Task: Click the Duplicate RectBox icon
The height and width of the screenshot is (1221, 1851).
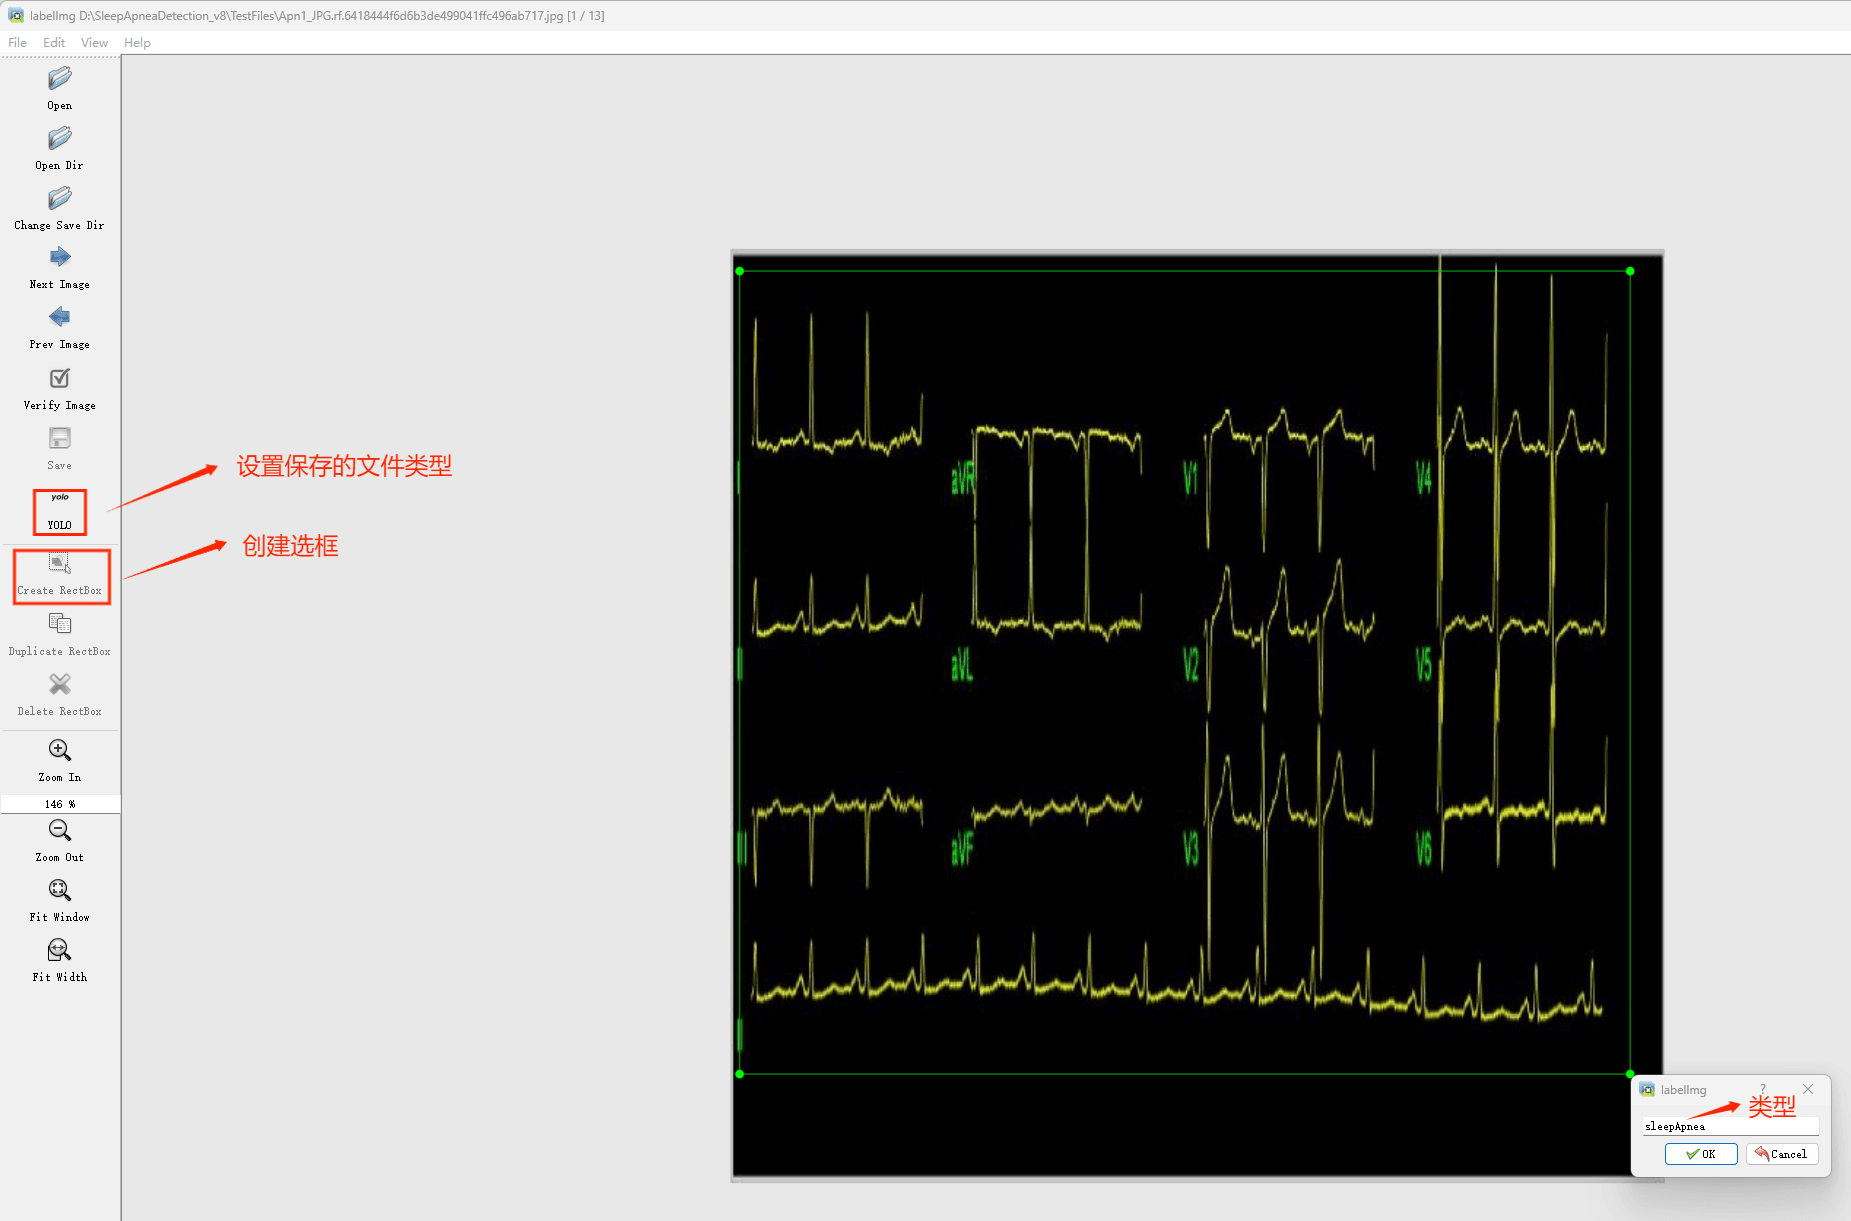Action: (x=60, y=625)
